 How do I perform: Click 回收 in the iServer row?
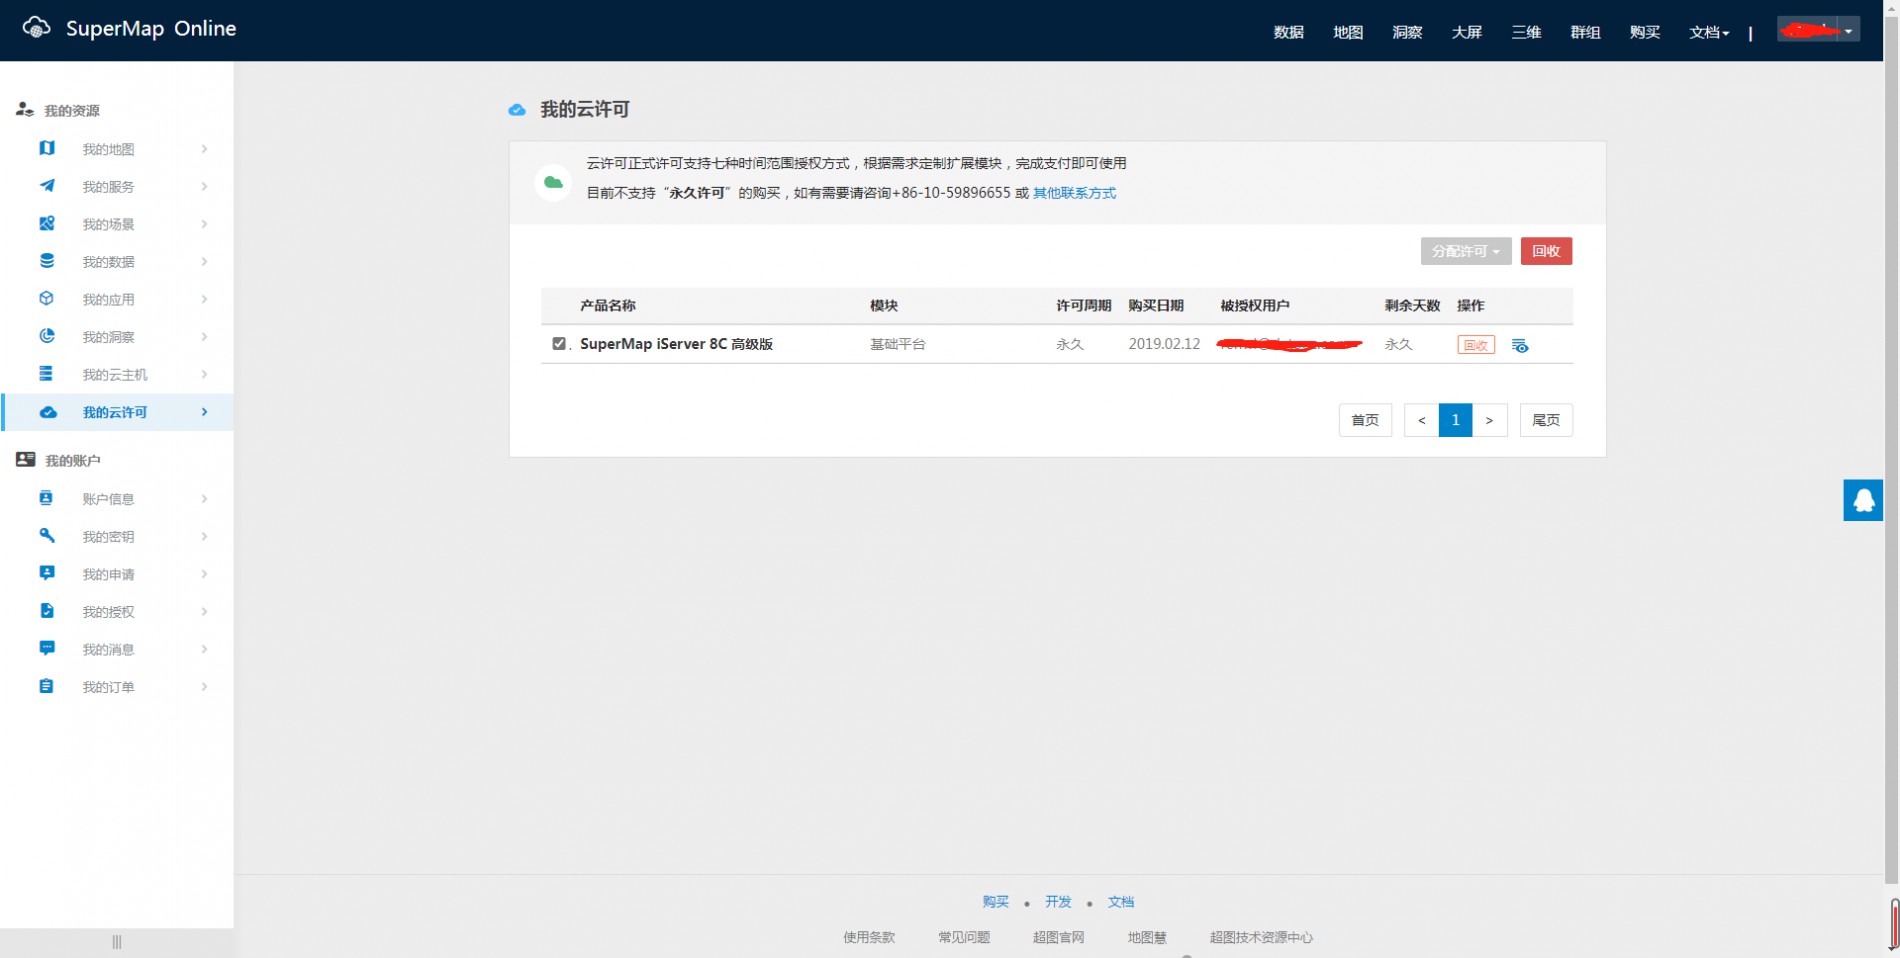pos(1476,345)
